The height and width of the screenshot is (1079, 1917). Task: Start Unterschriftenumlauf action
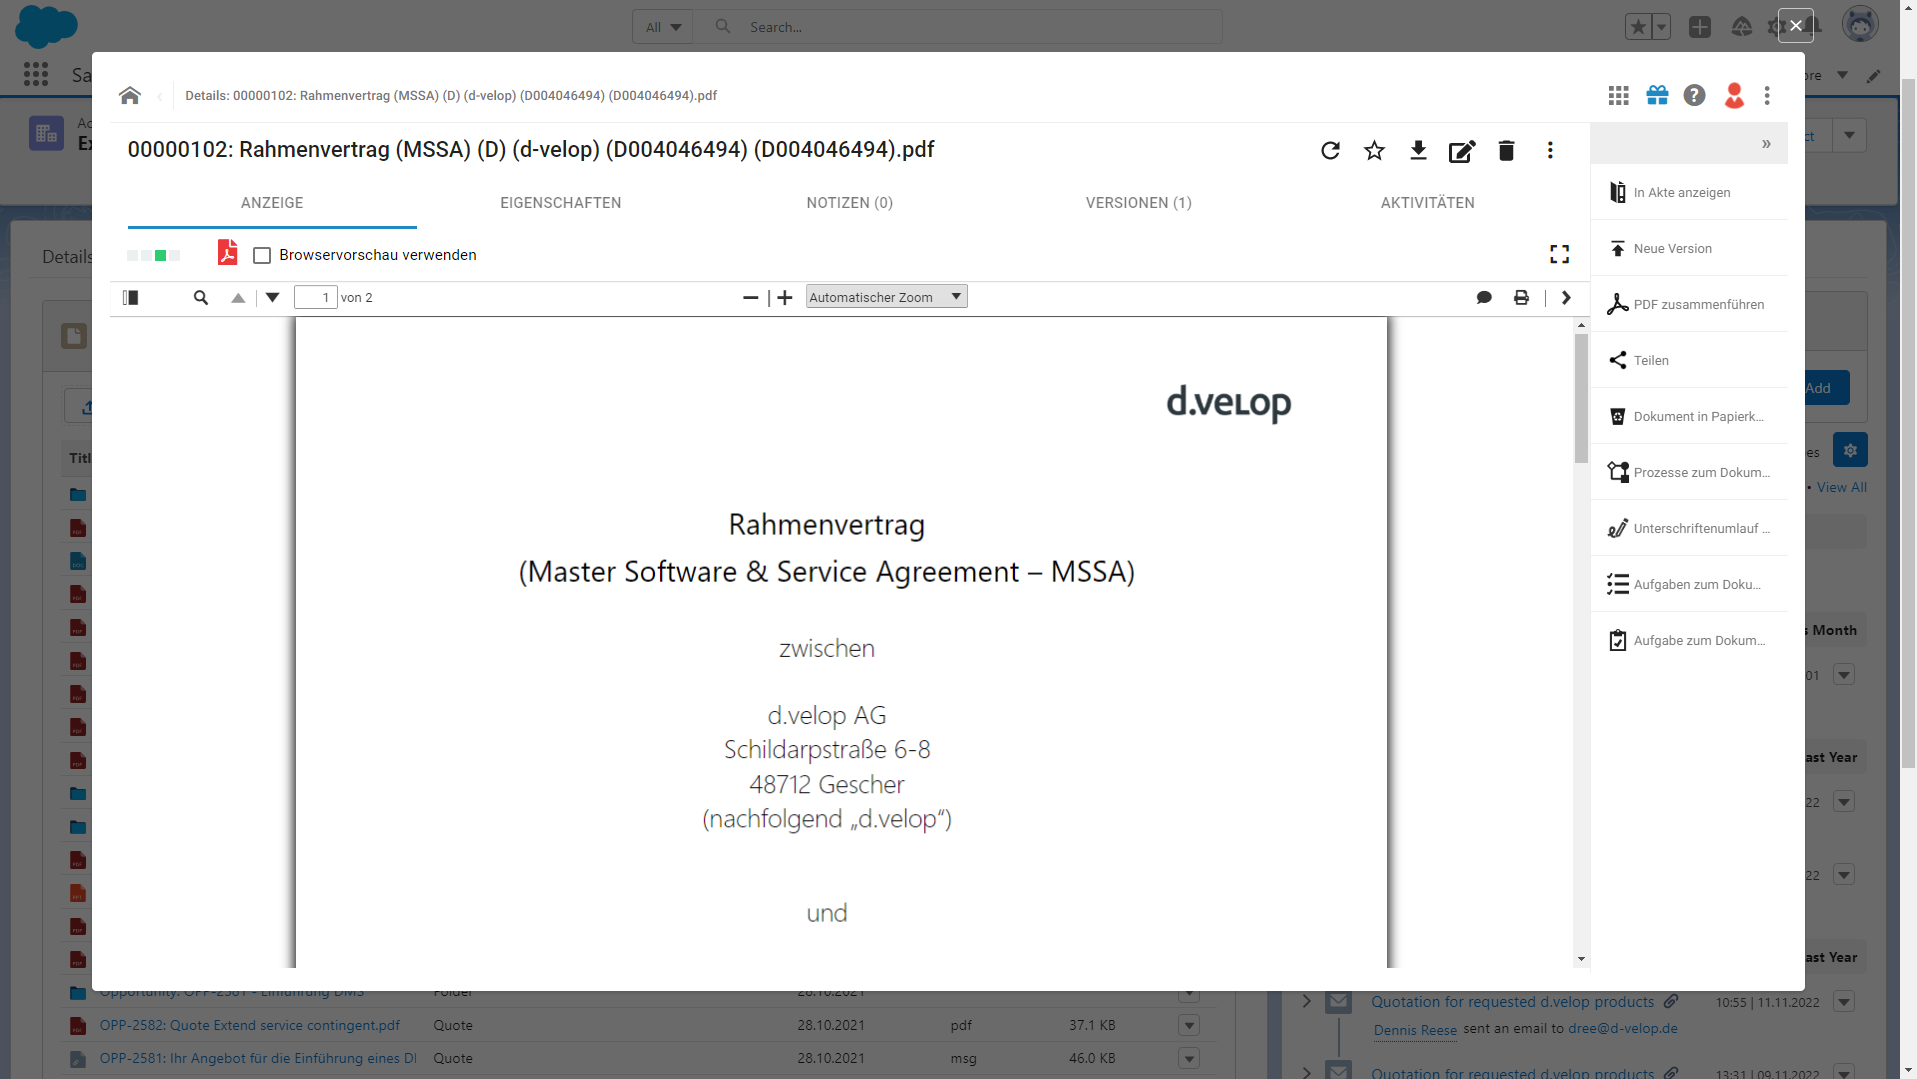[1689, 528]
